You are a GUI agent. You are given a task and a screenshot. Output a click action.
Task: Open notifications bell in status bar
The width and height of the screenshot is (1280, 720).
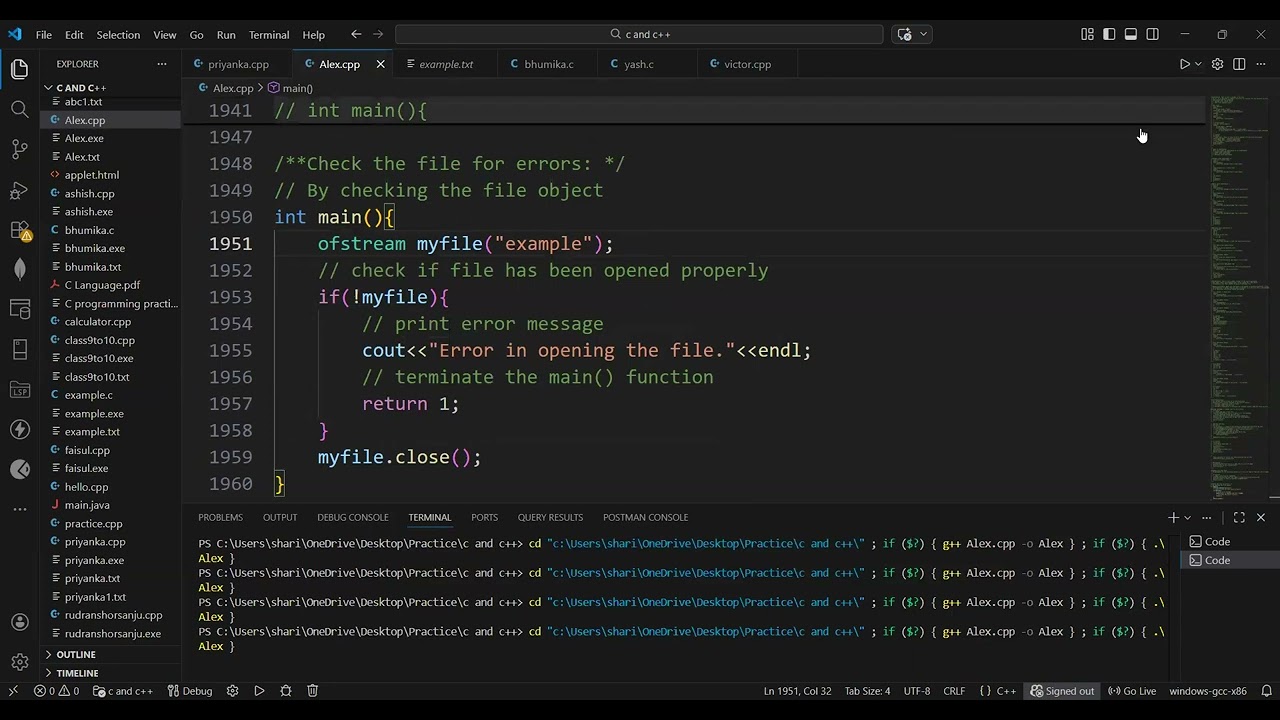[1266, 691]
